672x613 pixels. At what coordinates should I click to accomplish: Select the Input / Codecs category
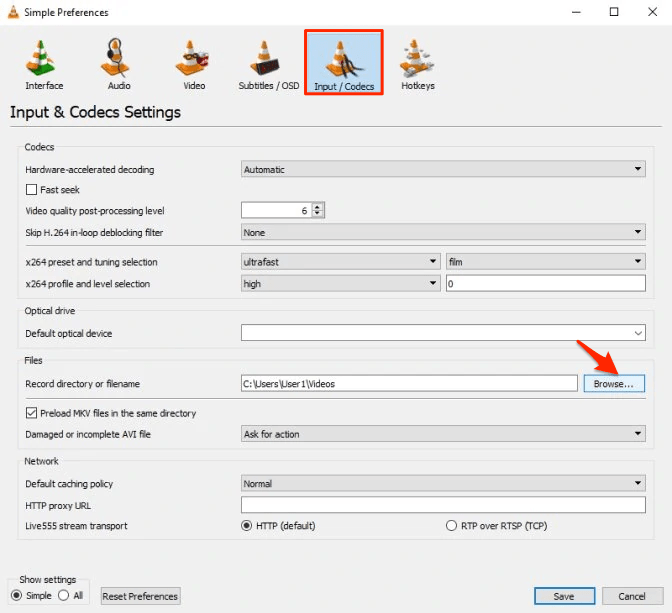click(x=344, y=63)
